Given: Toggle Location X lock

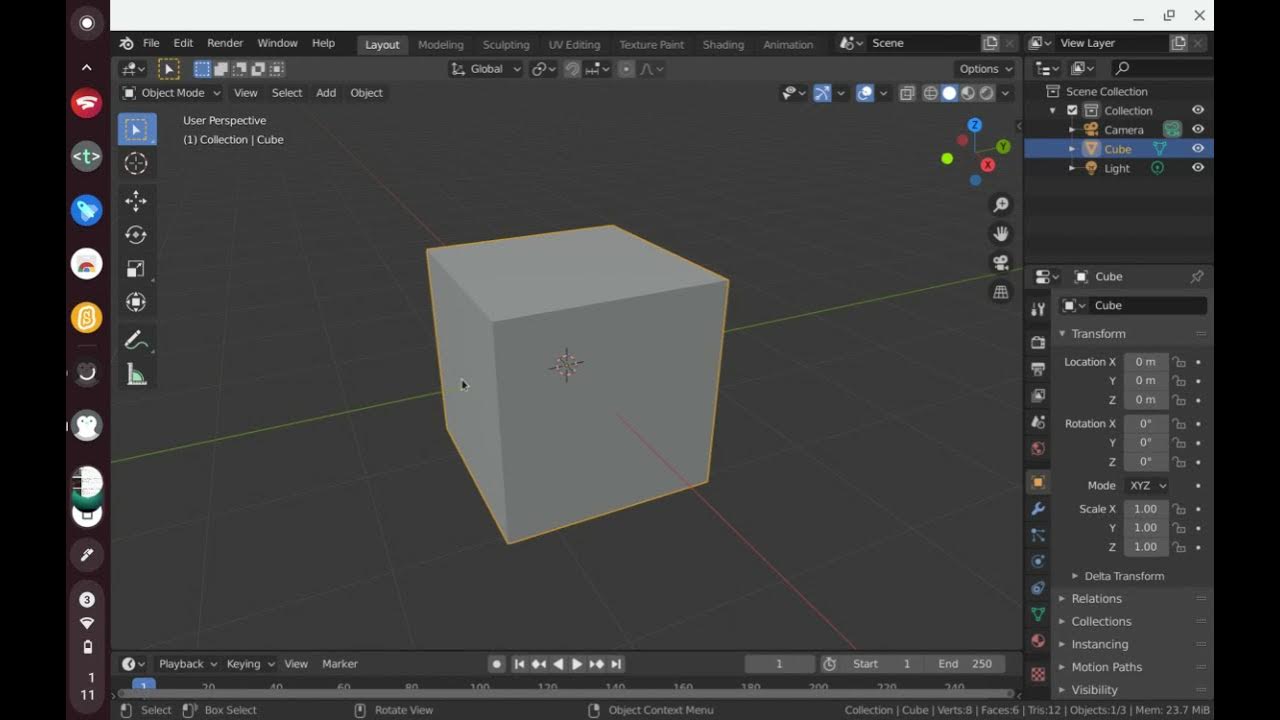Looking at the screenshot, I should [x=1179, y=362].
